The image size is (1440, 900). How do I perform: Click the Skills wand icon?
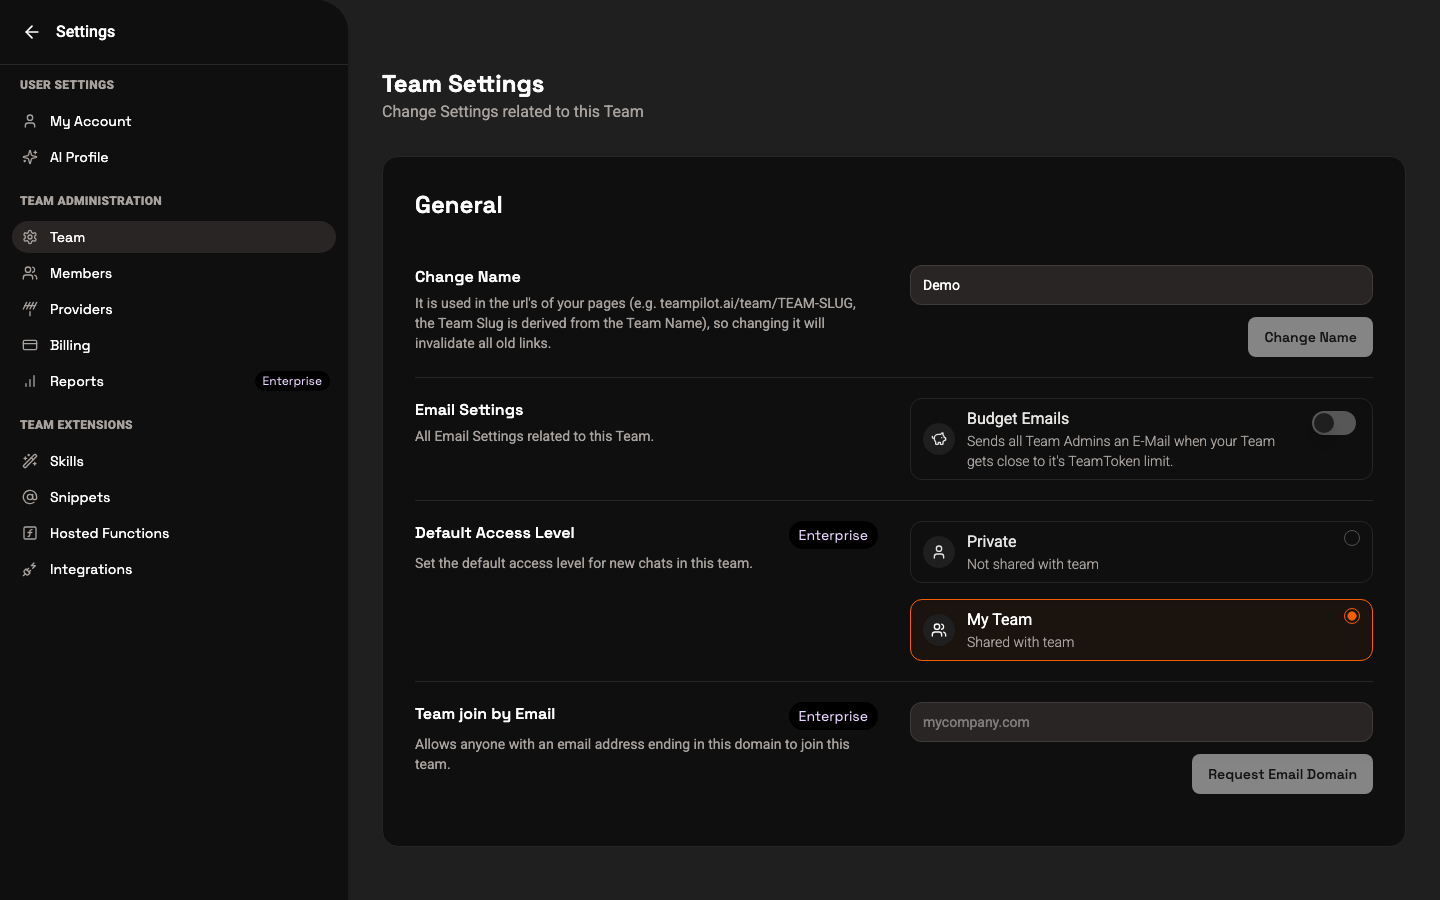tap(30, 461)
